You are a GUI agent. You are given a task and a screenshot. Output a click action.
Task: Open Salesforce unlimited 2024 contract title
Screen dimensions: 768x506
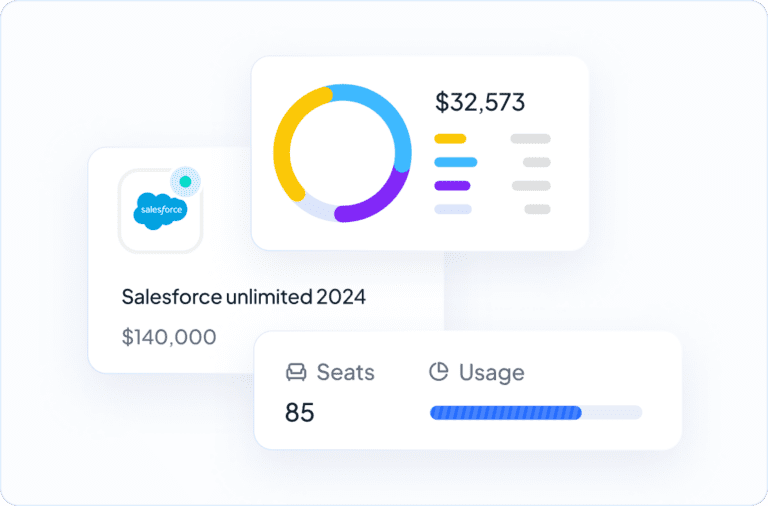tap(243, 297)
